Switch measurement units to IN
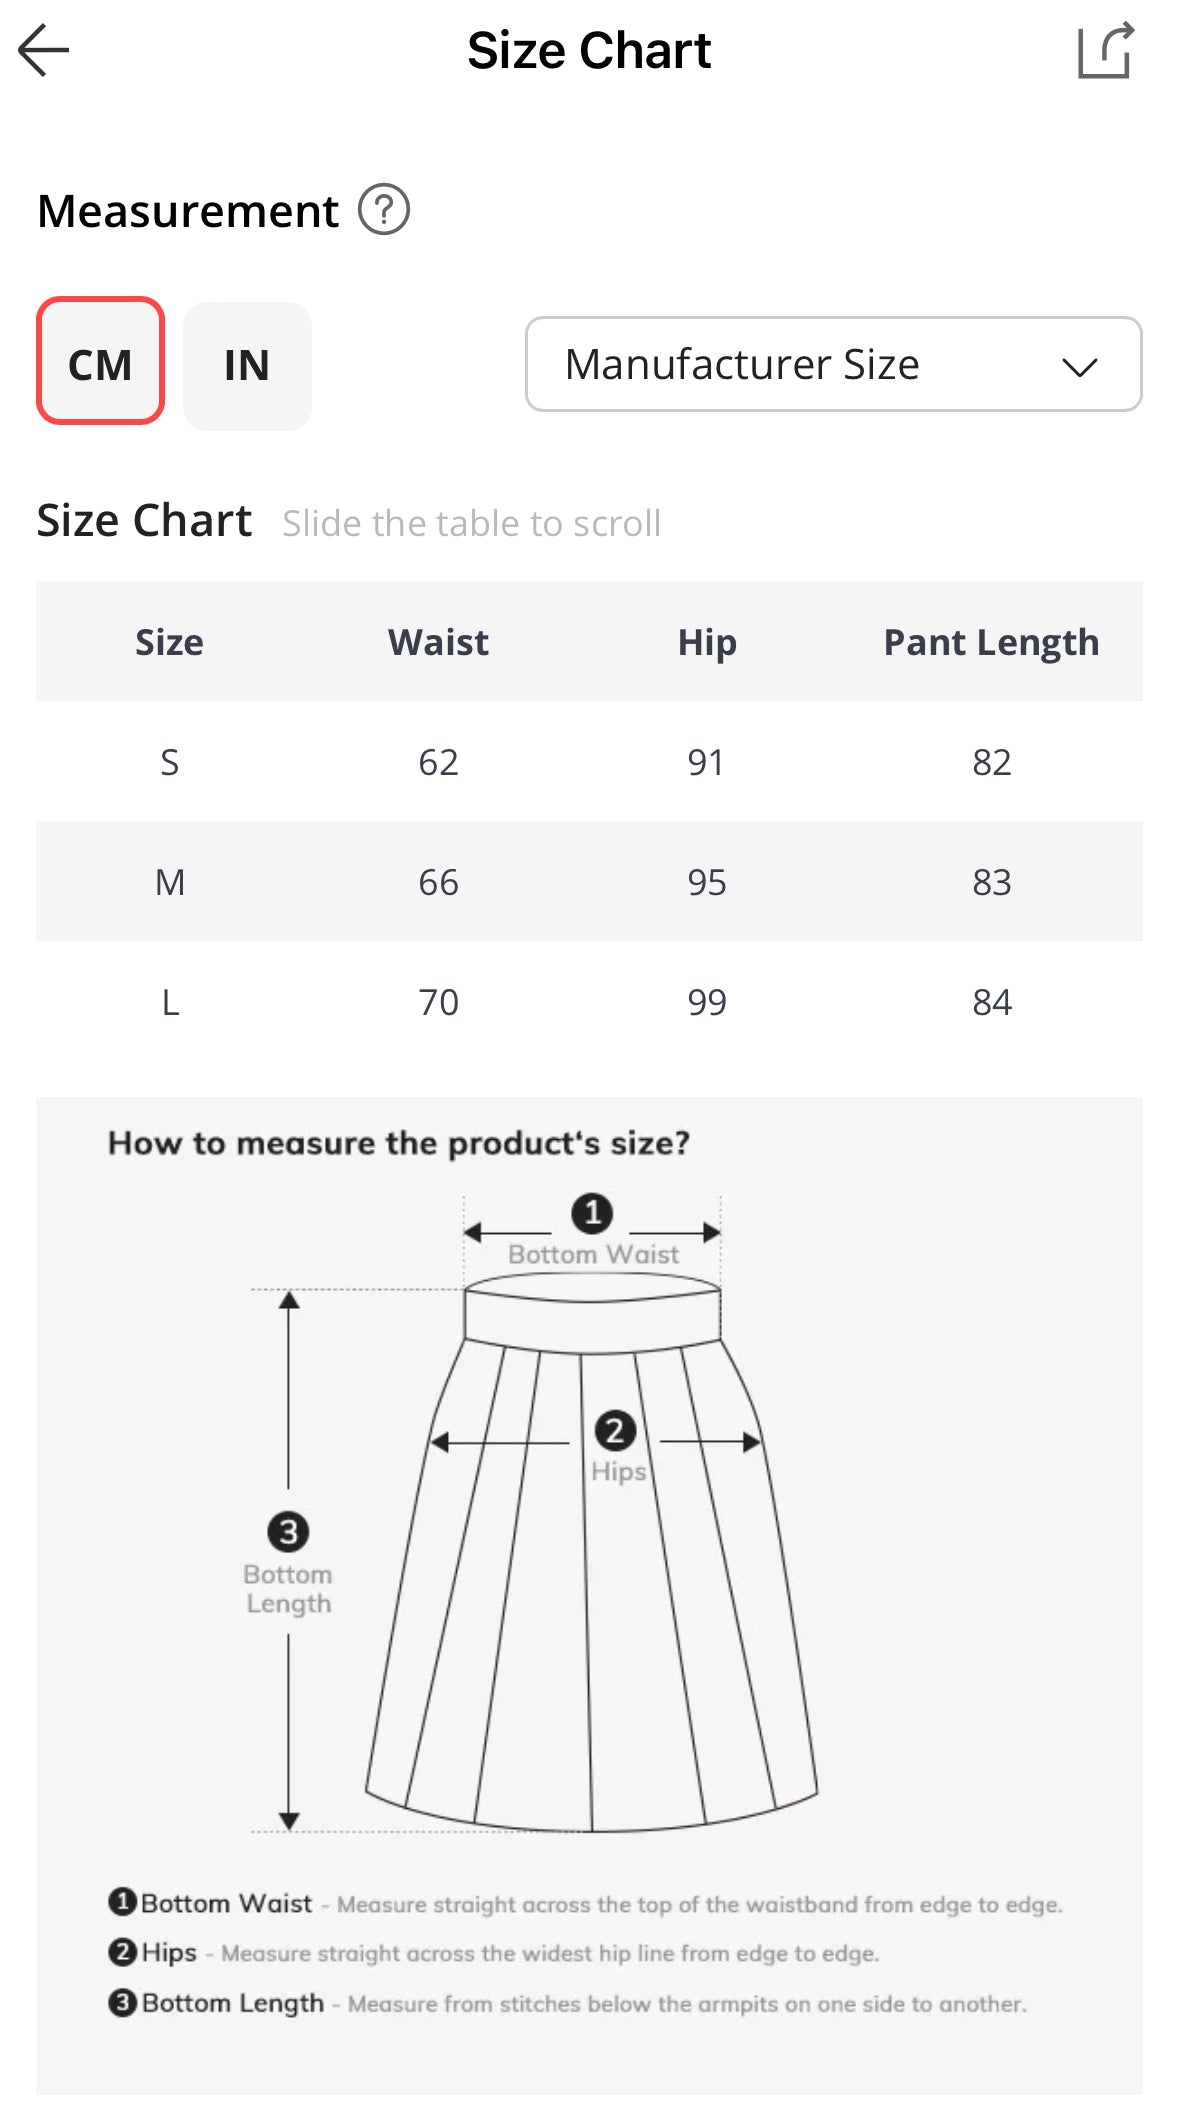Viewport: 1179px width, 2103px height. pyautogui.click(x=246, y=365)
